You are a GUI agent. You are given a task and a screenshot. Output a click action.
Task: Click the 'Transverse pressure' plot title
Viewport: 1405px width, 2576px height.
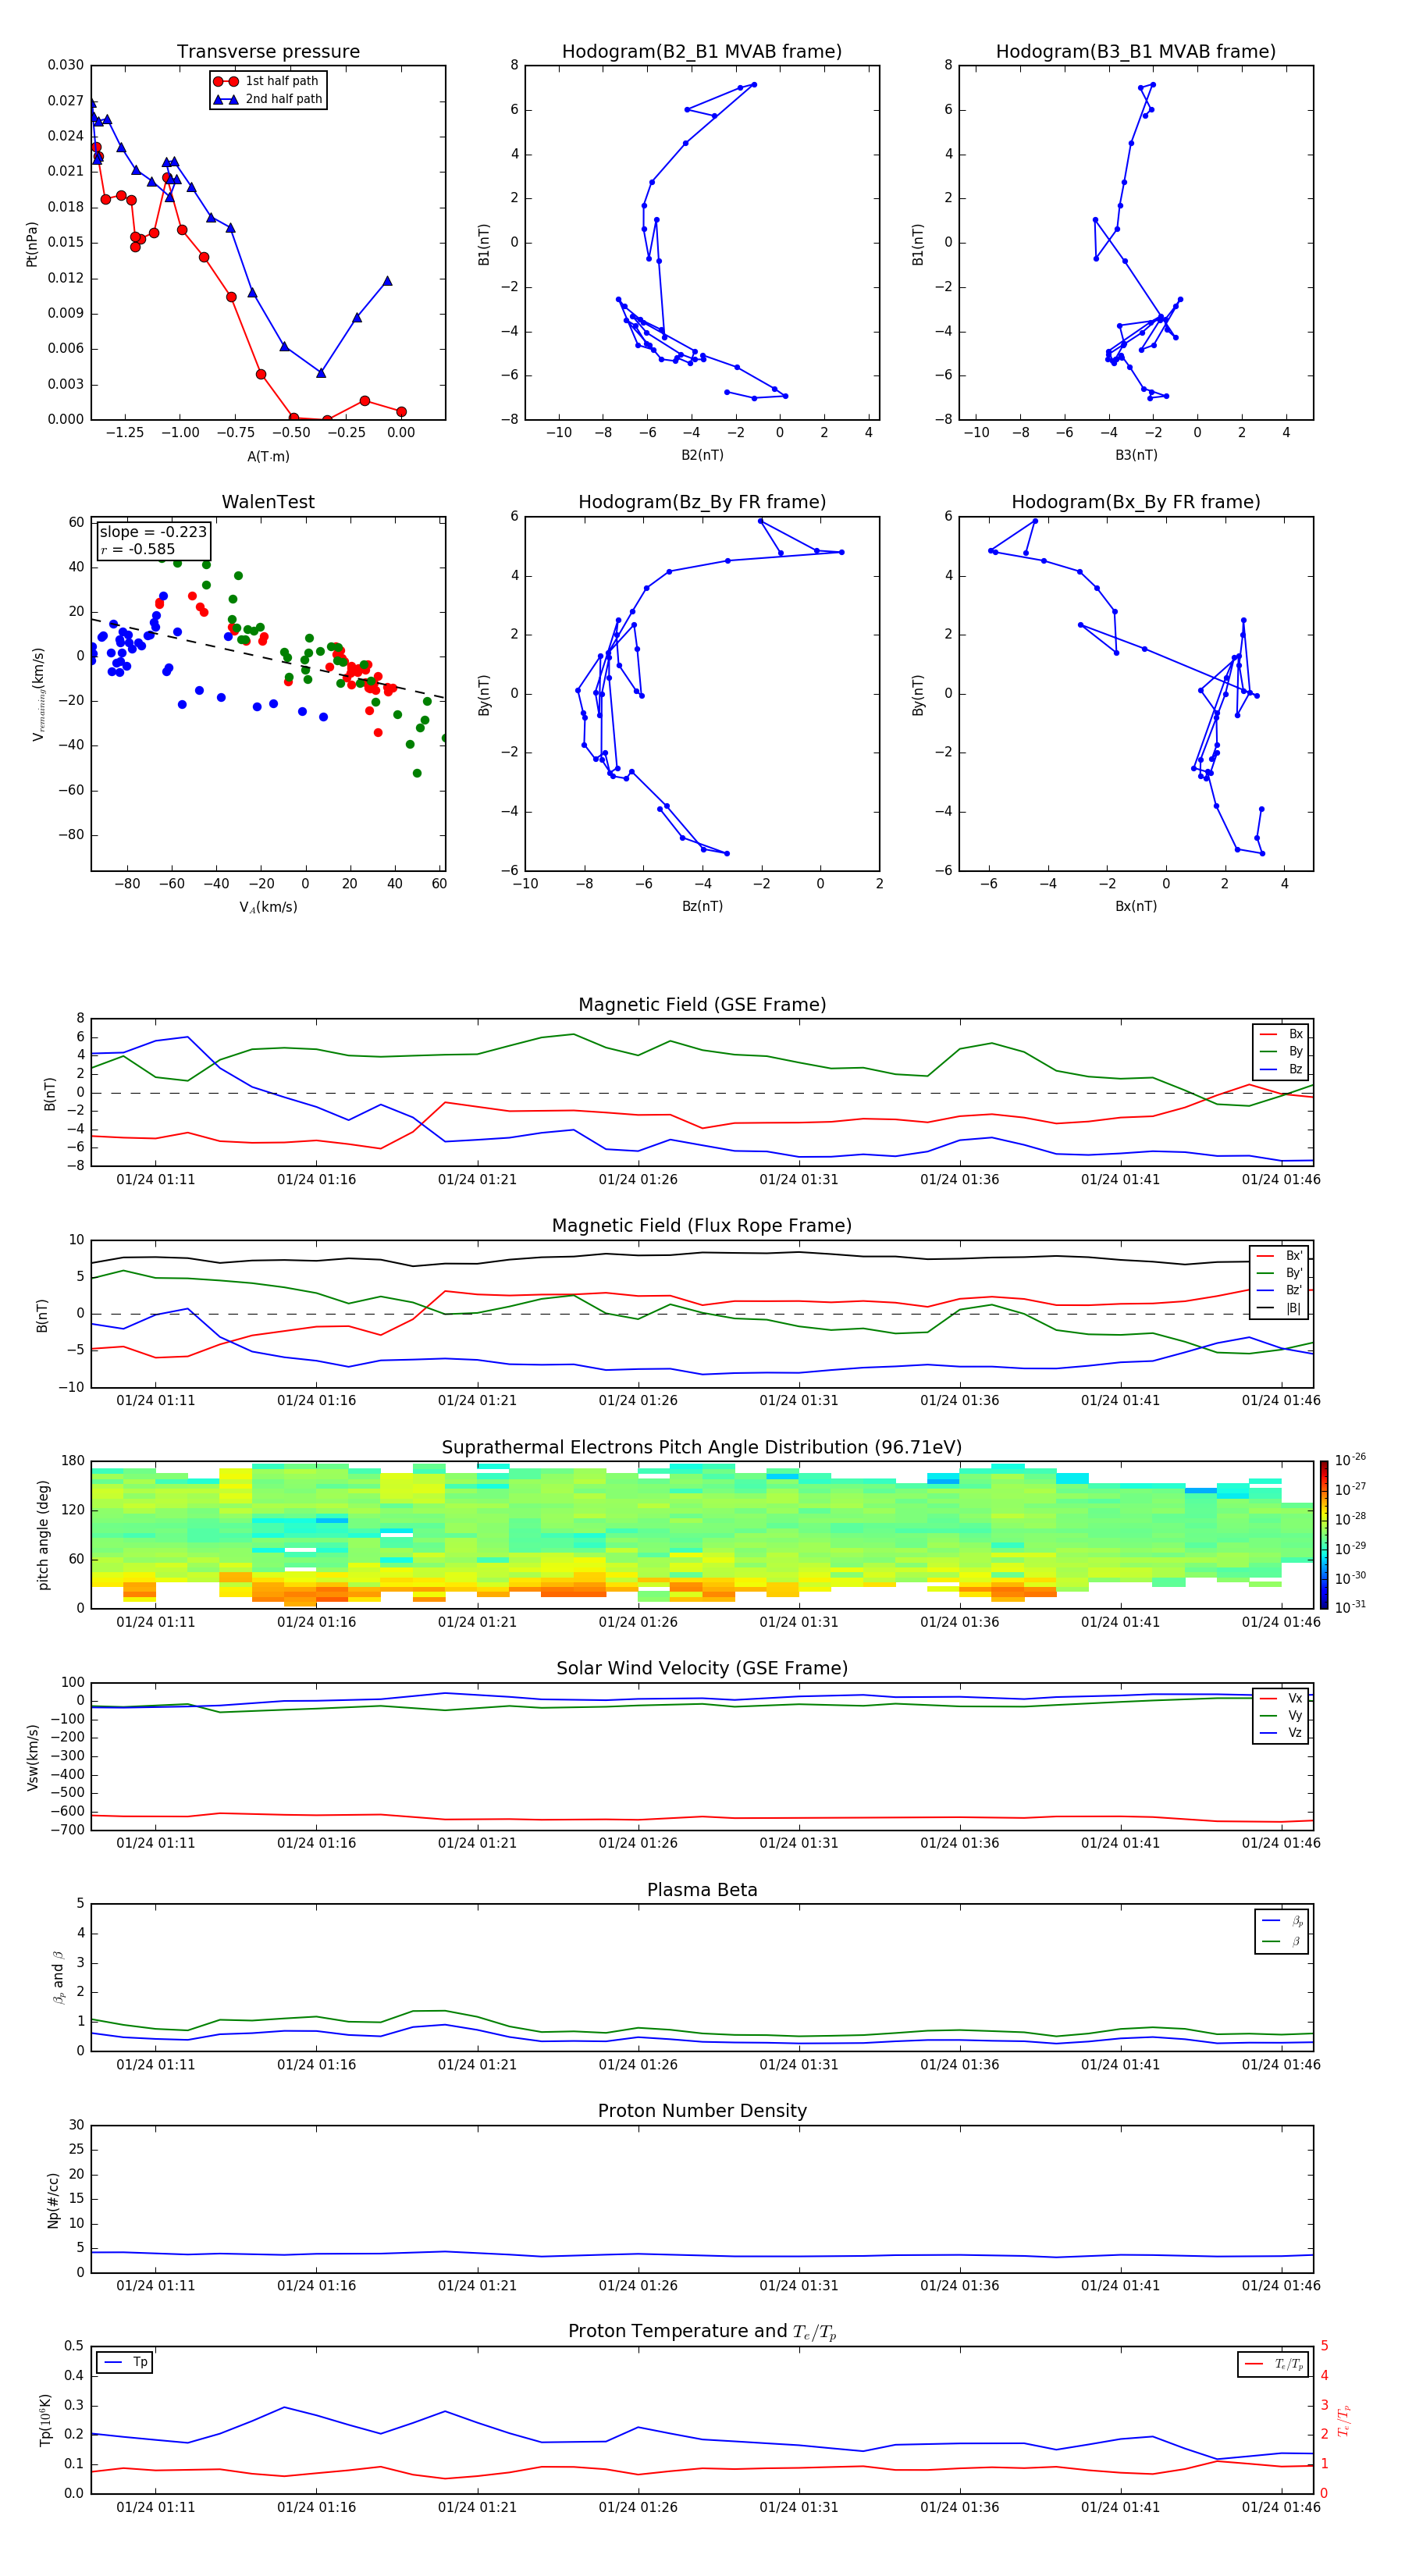268,52
